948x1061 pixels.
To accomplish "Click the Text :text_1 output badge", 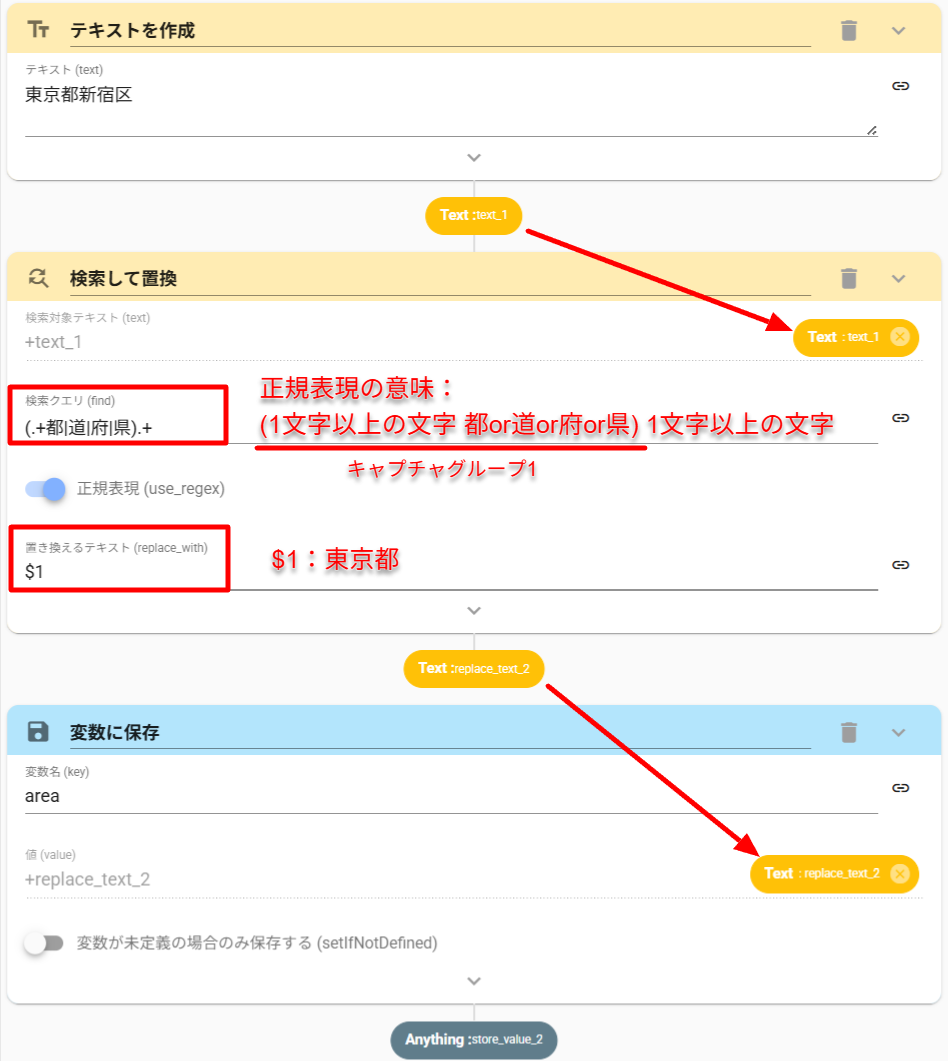I will pos(474,215).
